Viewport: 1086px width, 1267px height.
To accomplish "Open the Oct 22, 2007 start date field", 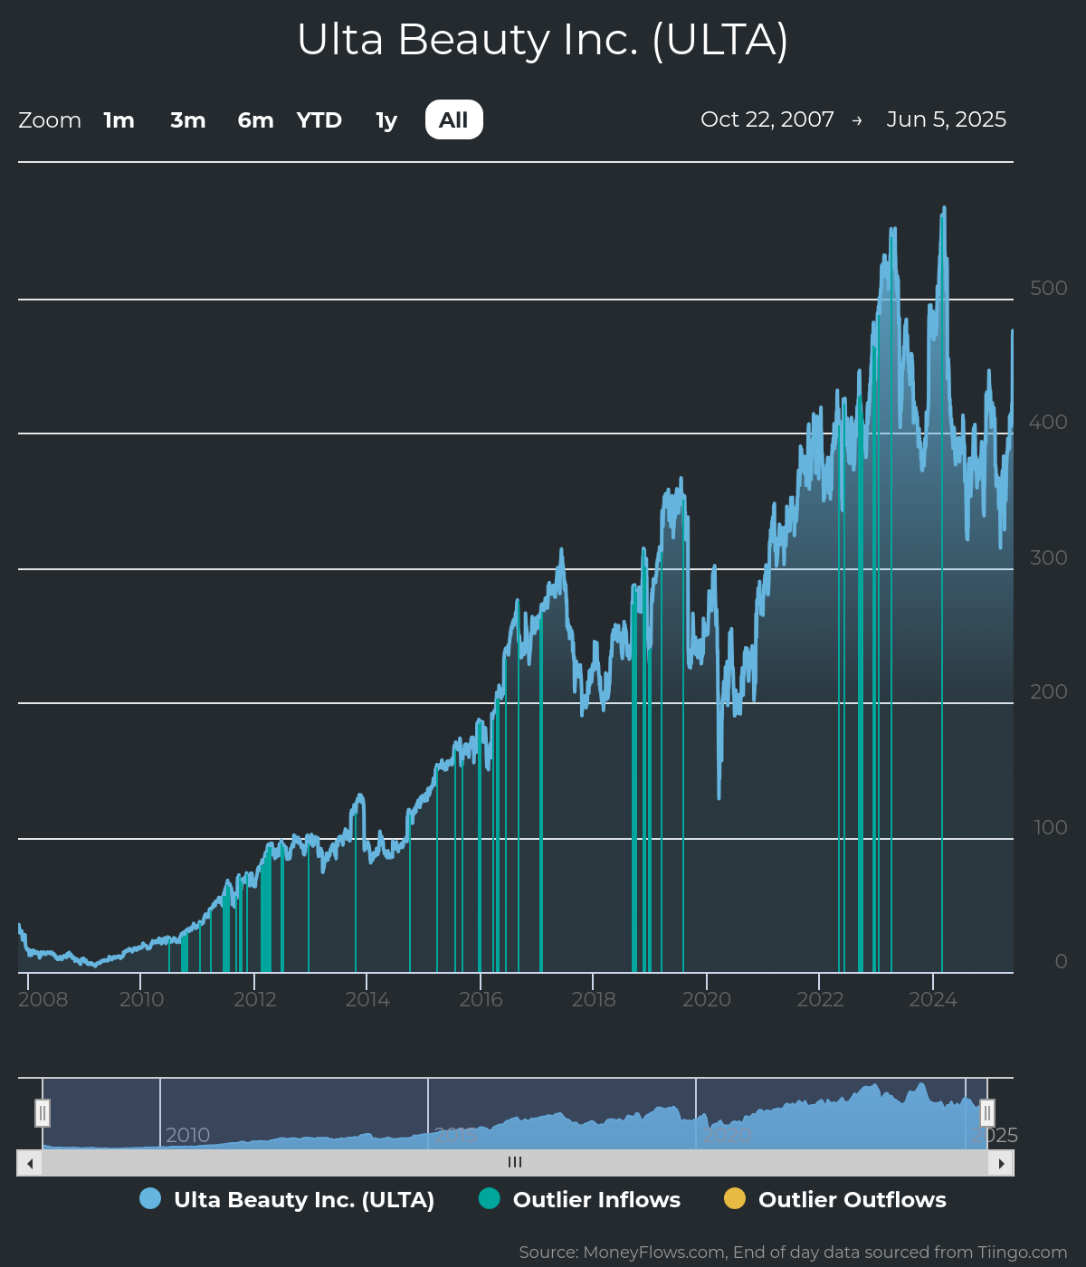I will point(768,119).
